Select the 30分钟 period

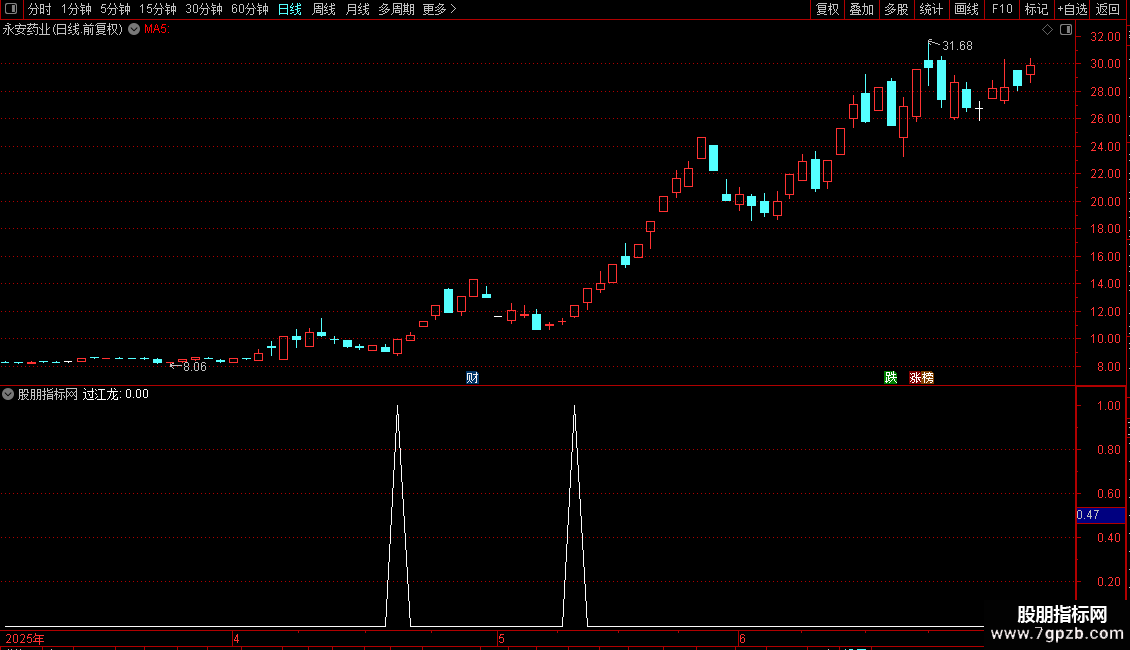tap(204, 9)
